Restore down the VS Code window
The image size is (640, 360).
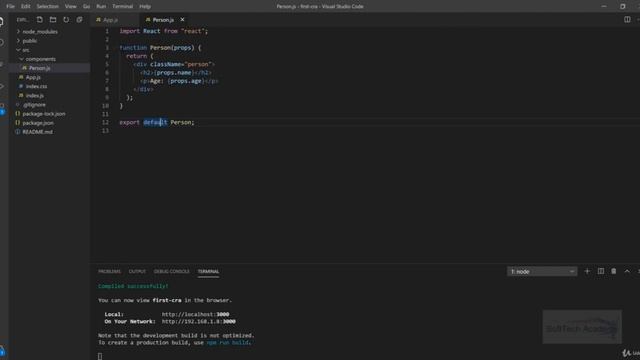coord(622,6)
